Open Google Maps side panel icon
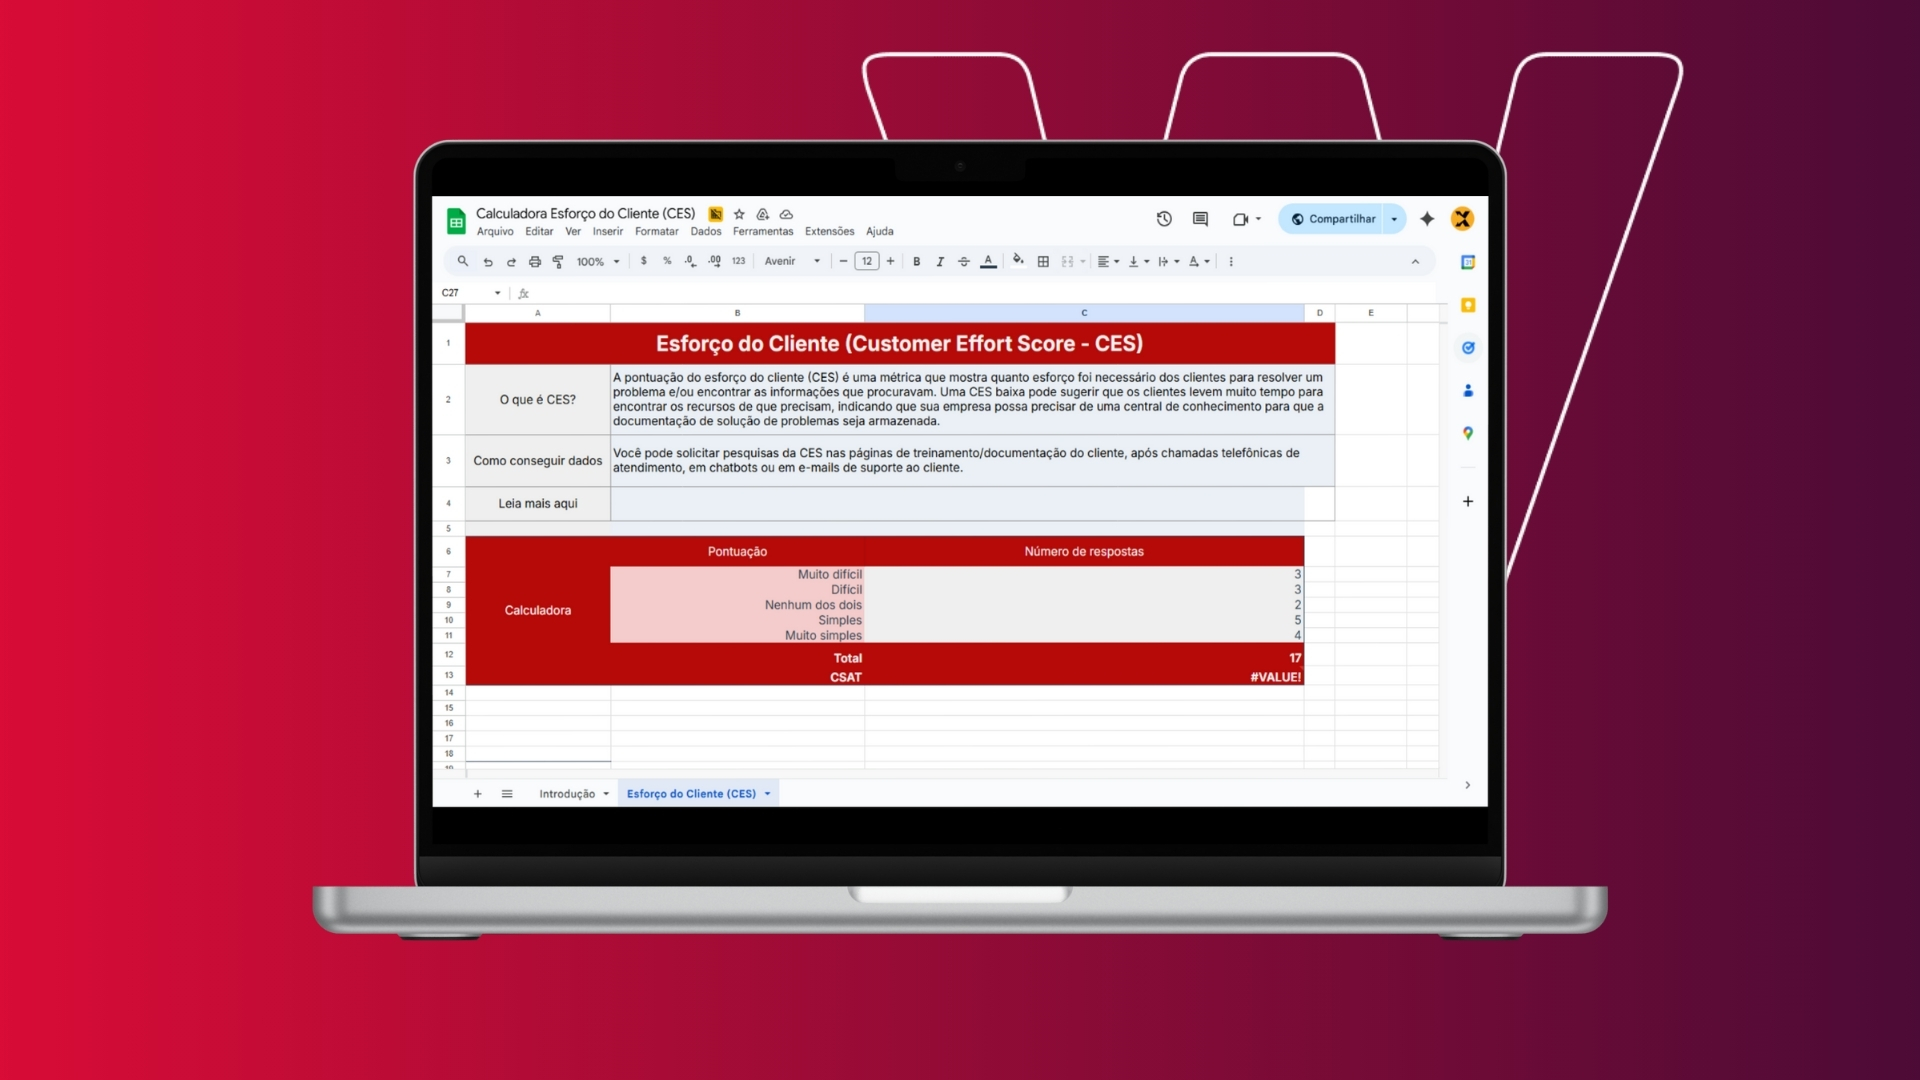This screenshot has height=1080, width=1920. (x=1467, y=434)
